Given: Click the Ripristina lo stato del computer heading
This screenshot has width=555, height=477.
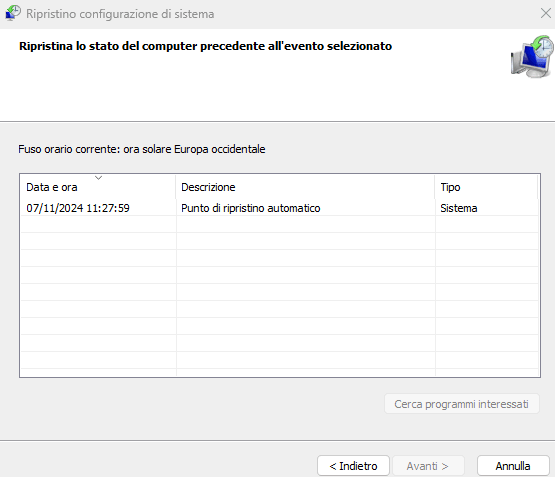Looking at the screenshot, I should pyautogui.click(x=205, y=46).
